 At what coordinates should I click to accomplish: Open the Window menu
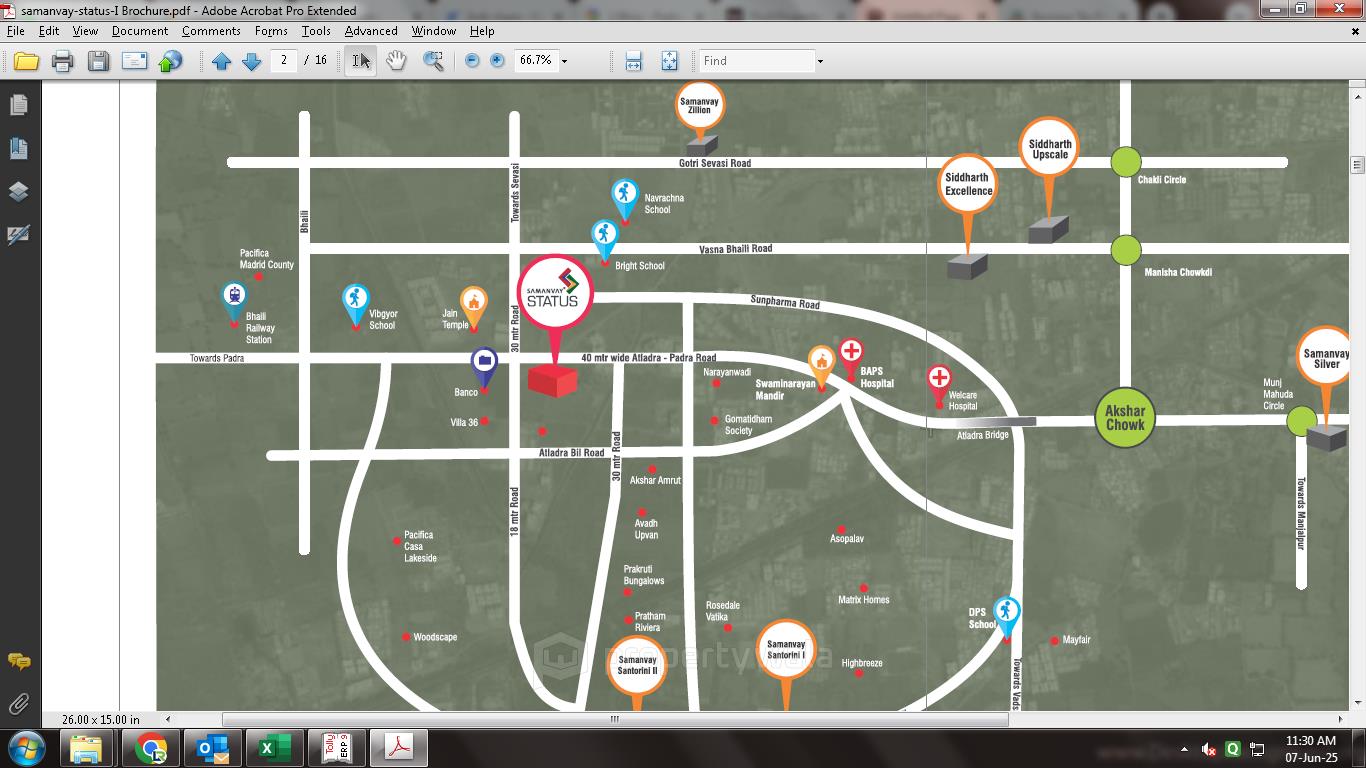pyautogui.click(x=434, y=31)
